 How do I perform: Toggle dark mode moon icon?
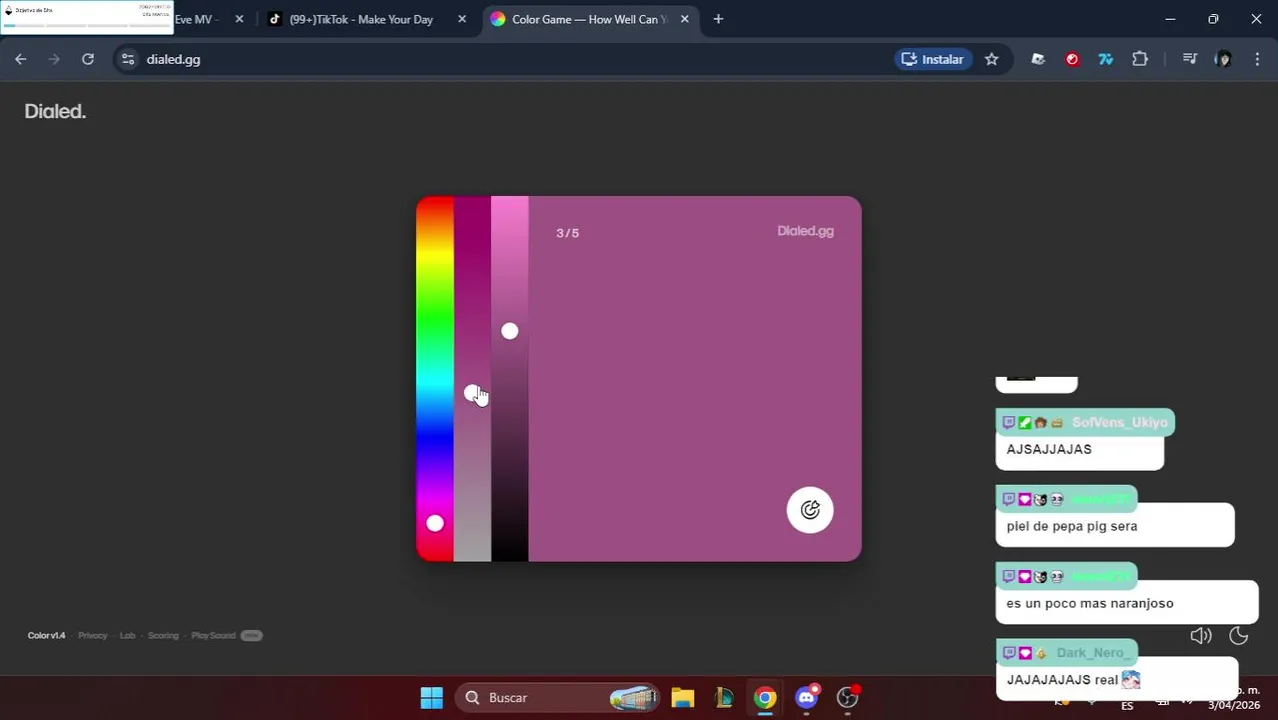(x=1238, y=636)
